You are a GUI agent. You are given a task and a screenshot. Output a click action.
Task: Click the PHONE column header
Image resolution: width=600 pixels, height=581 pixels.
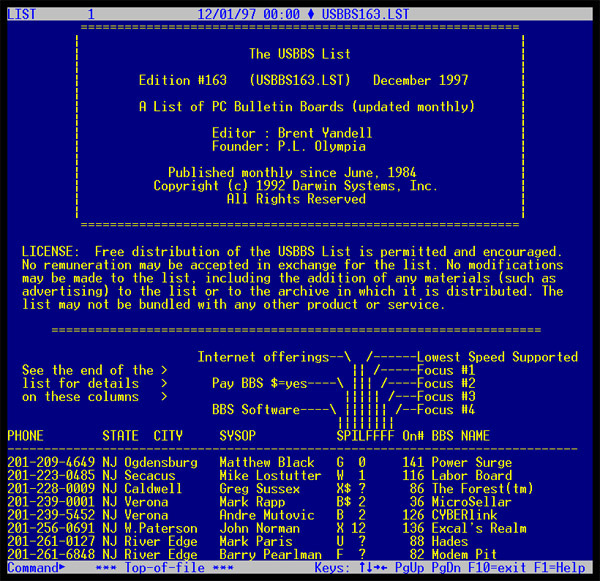tap(26, 436)
